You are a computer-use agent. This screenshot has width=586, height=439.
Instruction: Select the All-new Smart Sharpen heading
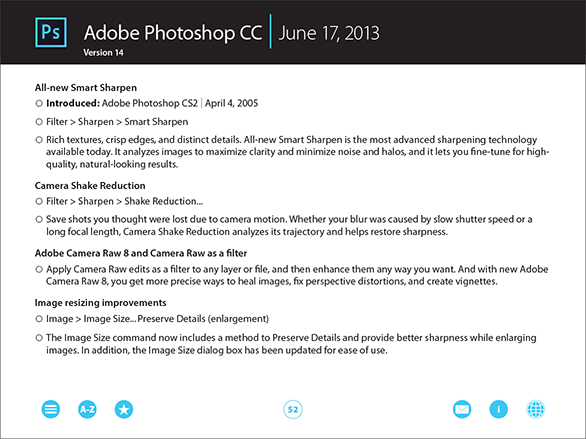[x=86, y=88]
